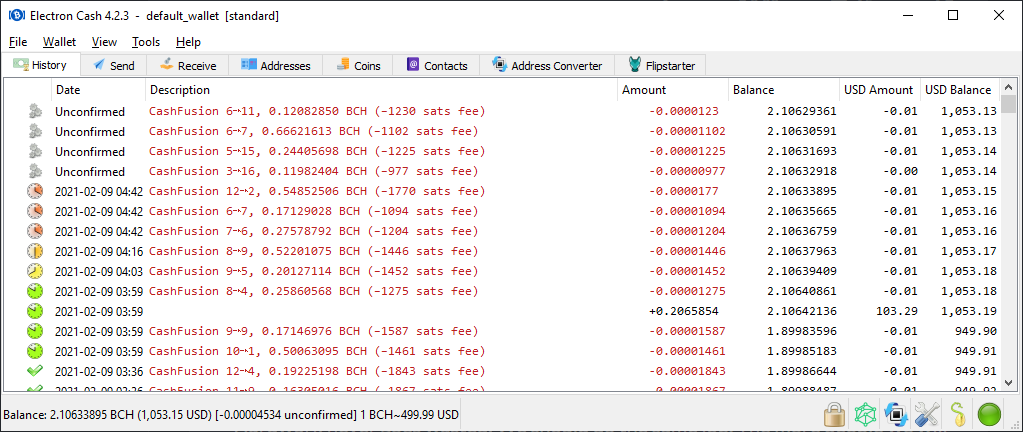Click the clock icon of CashFusion 8→9 row

(x=35, y=251)
